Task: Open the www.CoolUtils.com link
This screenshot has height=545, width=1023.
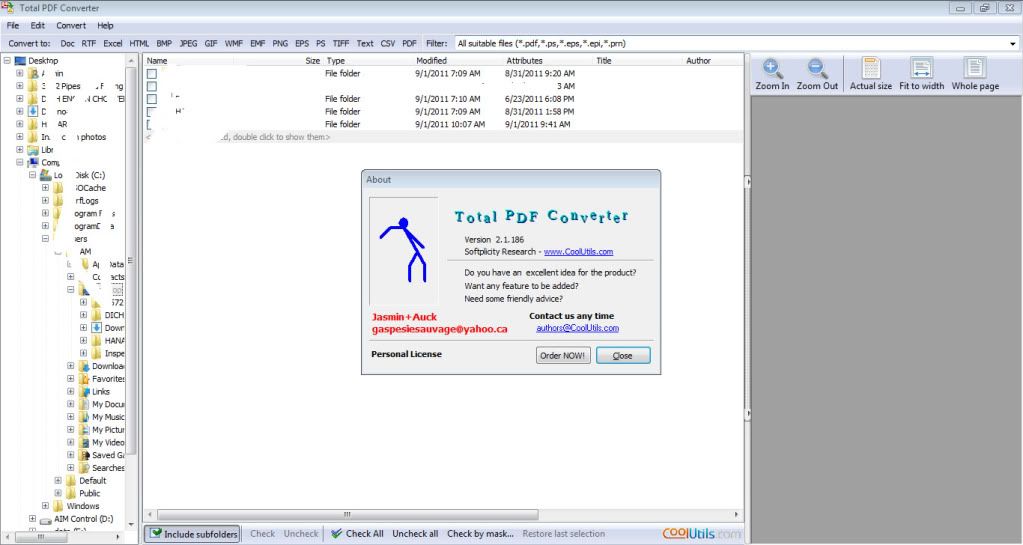Action: tap(578, 252)
